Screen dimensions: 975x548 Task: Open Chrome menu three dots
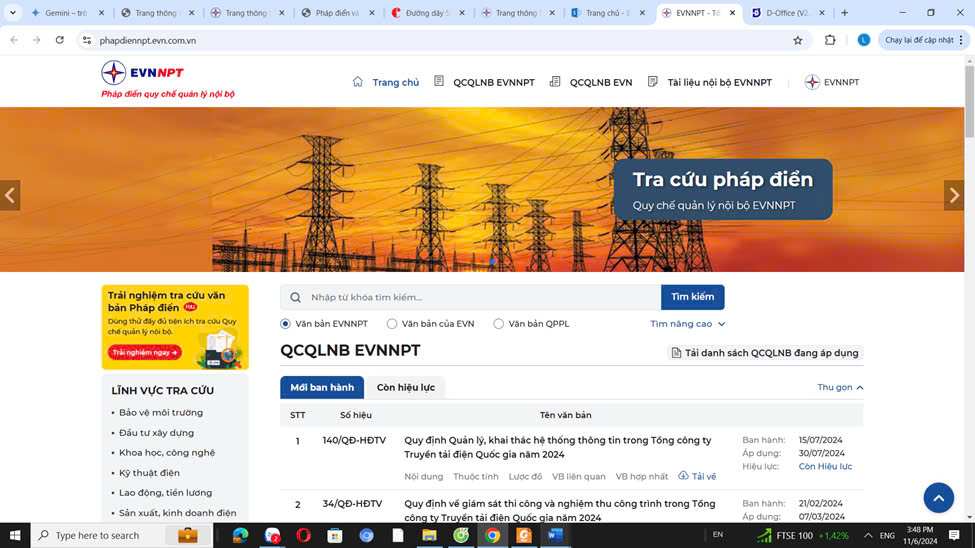[x=961, y=40]
